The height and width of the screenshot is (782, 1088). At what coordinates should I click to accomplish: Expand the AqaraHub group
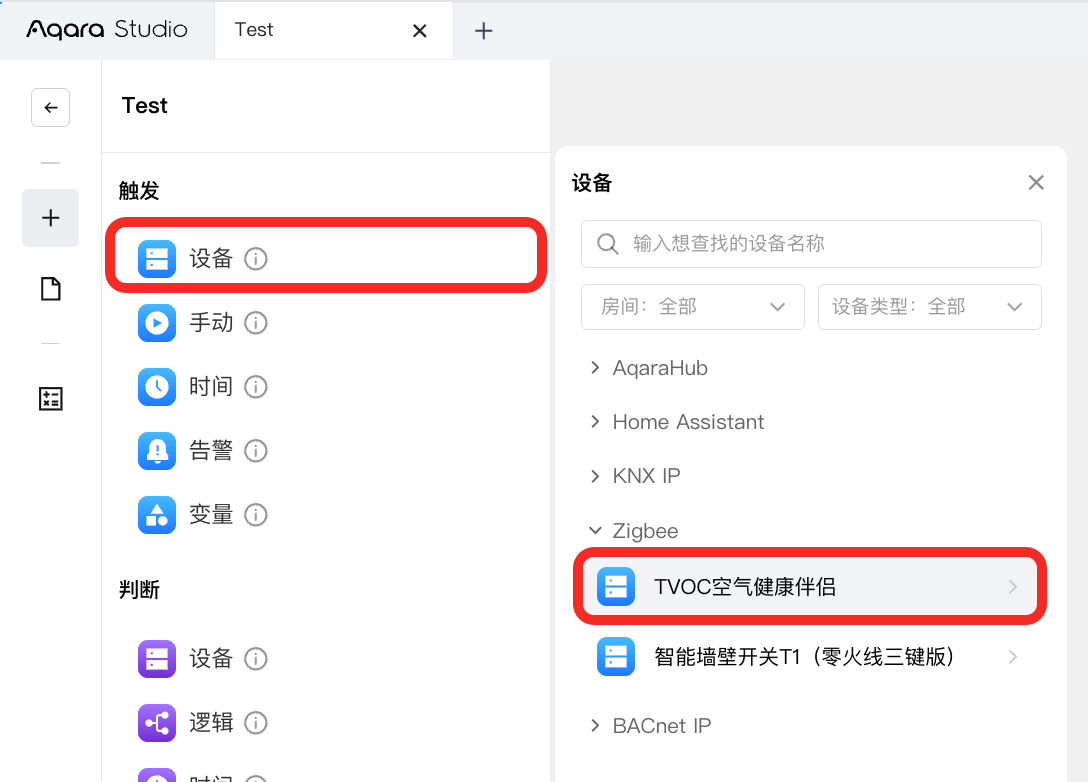coord(595,368)
